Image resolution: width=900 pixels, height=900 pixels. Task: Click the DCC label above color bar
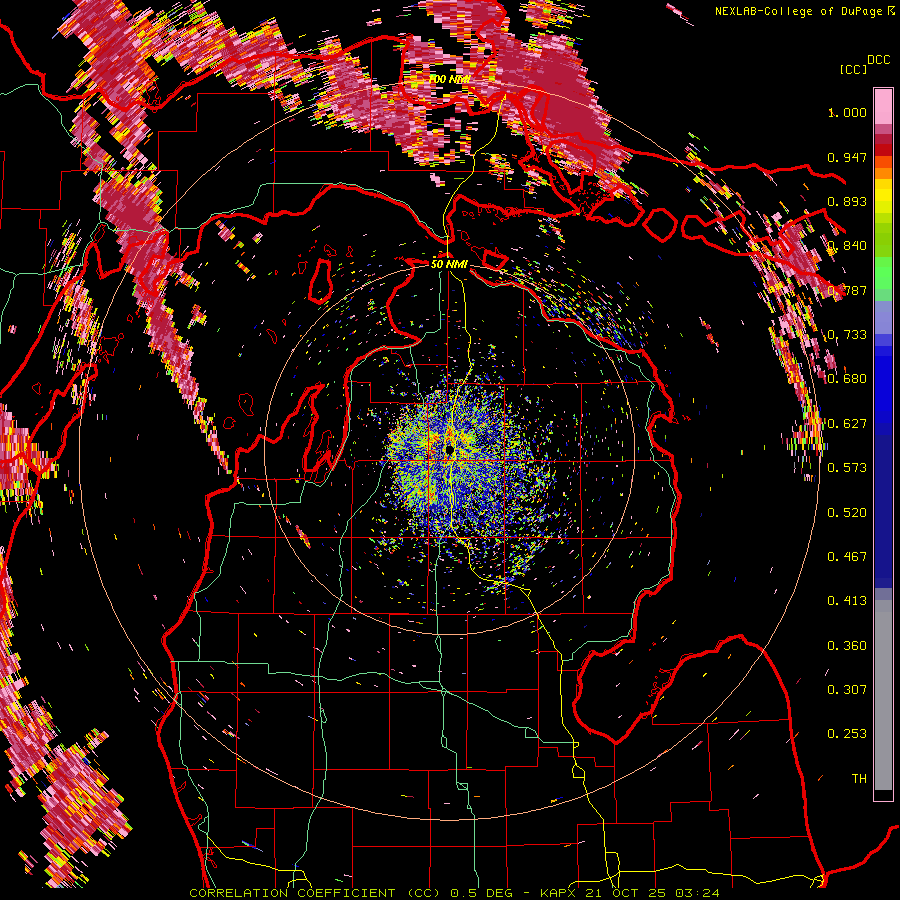(x=879, y=60)
